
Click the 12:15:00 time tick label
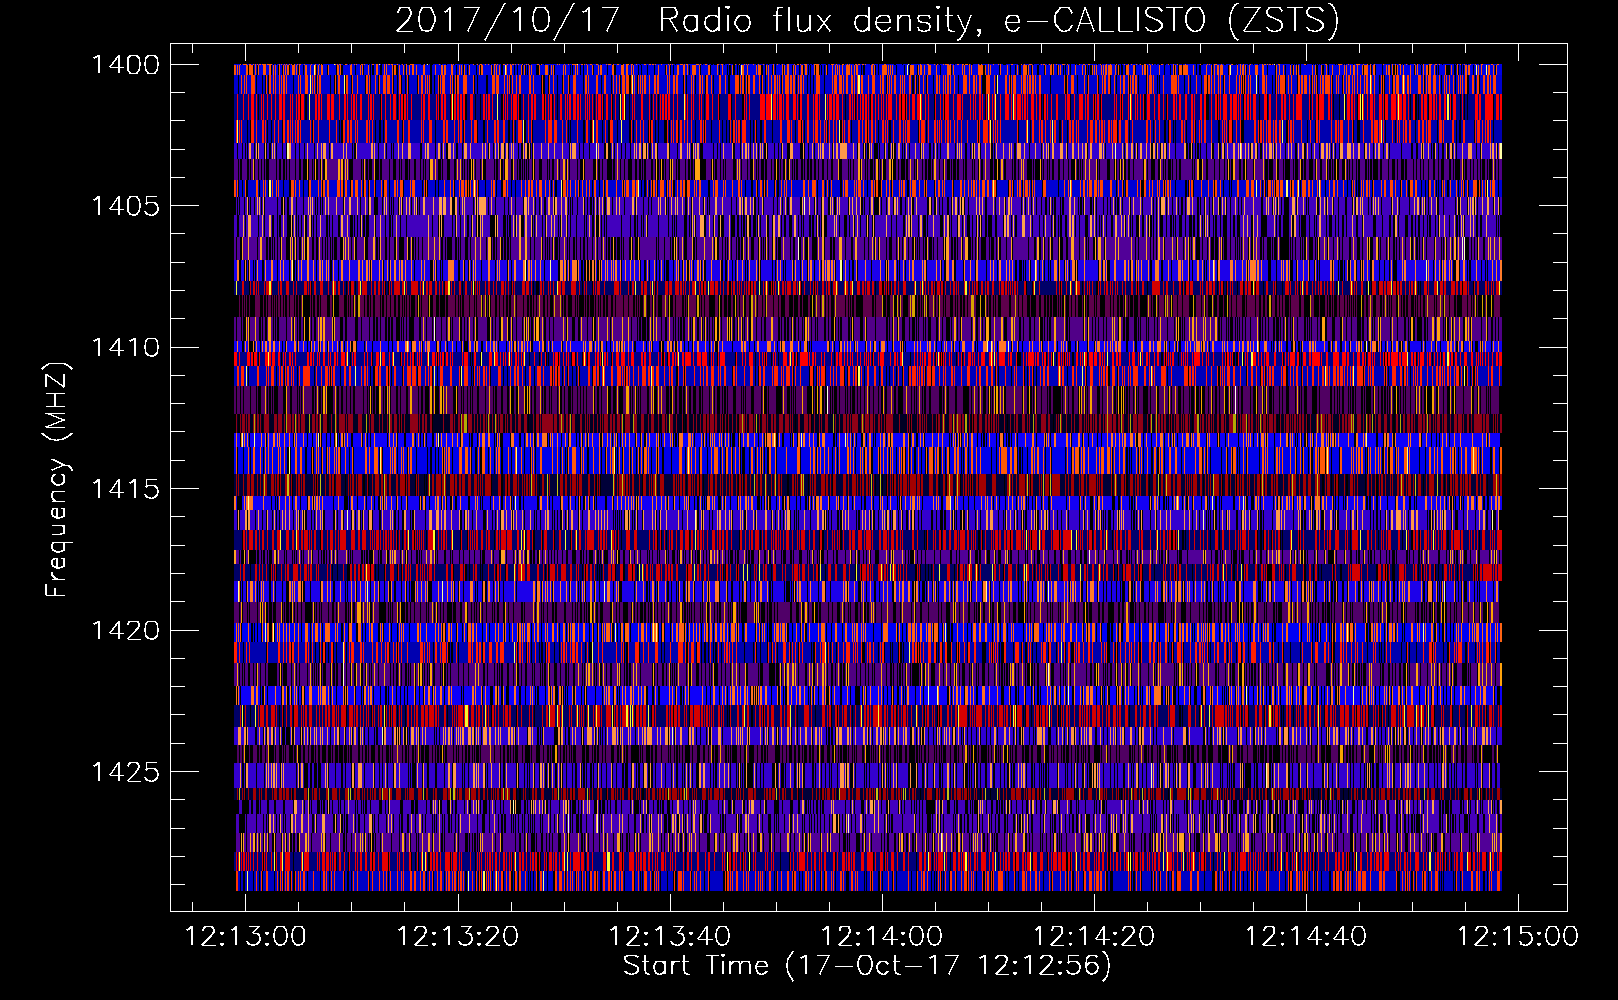[x=1518, y=937]
